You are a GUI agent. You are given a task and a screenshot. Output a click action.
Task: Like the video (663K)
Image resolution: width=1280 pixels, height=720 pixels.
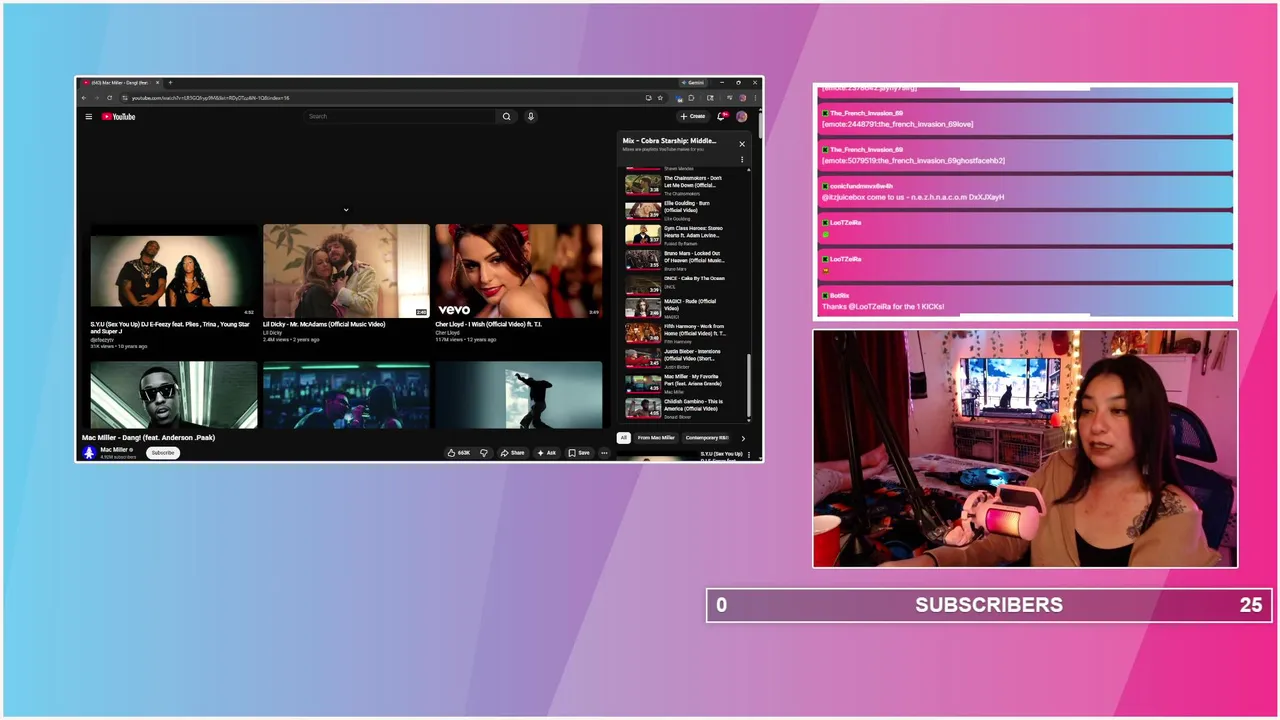[459, 453]
